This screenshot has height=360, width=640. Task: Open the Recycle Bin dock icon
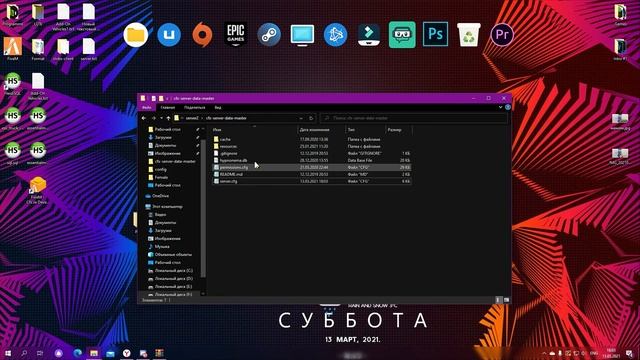tap(469, 35)
